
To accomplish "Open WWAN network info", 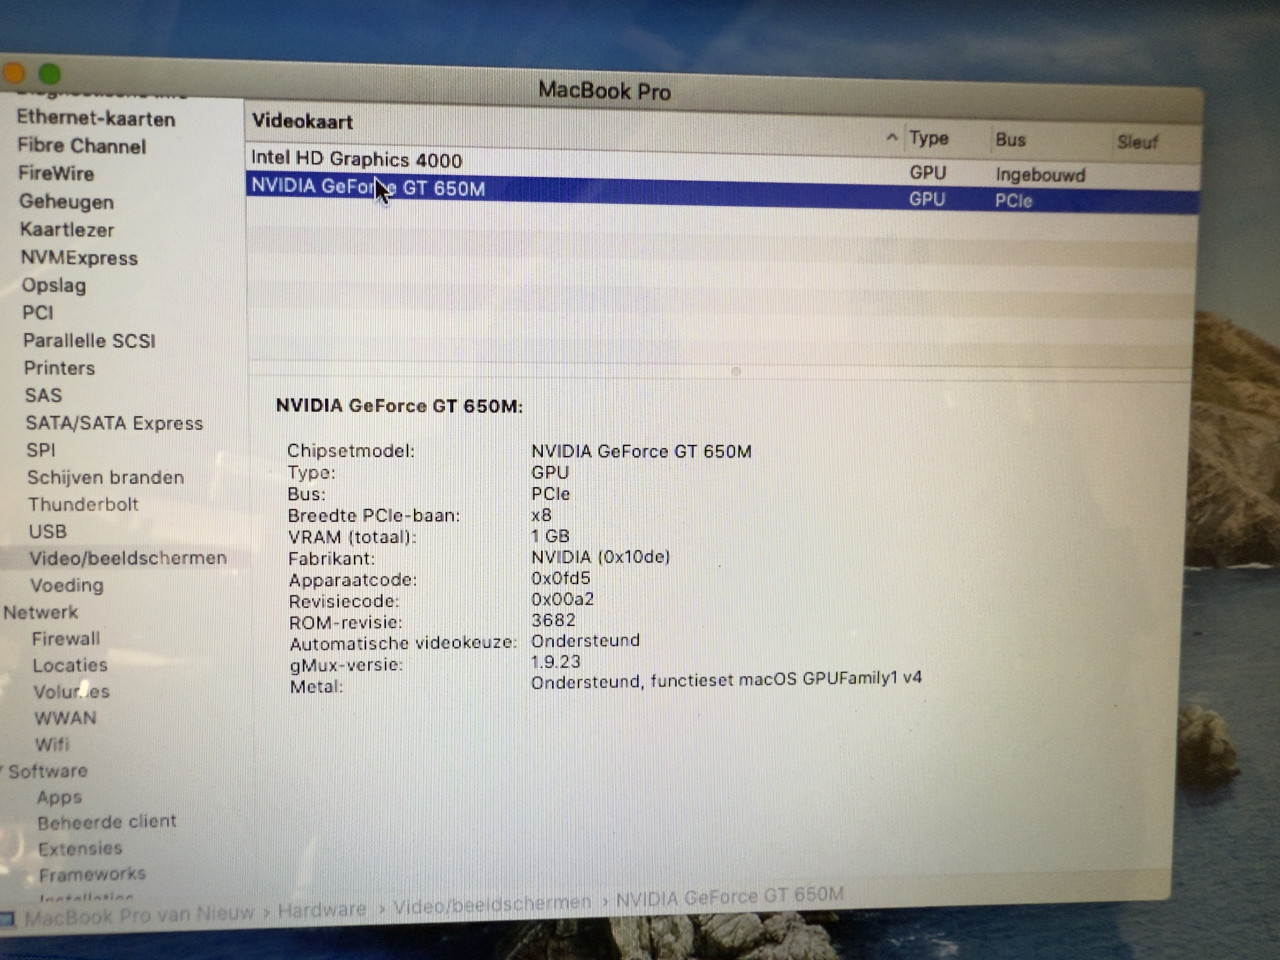I will pos(65,718).
